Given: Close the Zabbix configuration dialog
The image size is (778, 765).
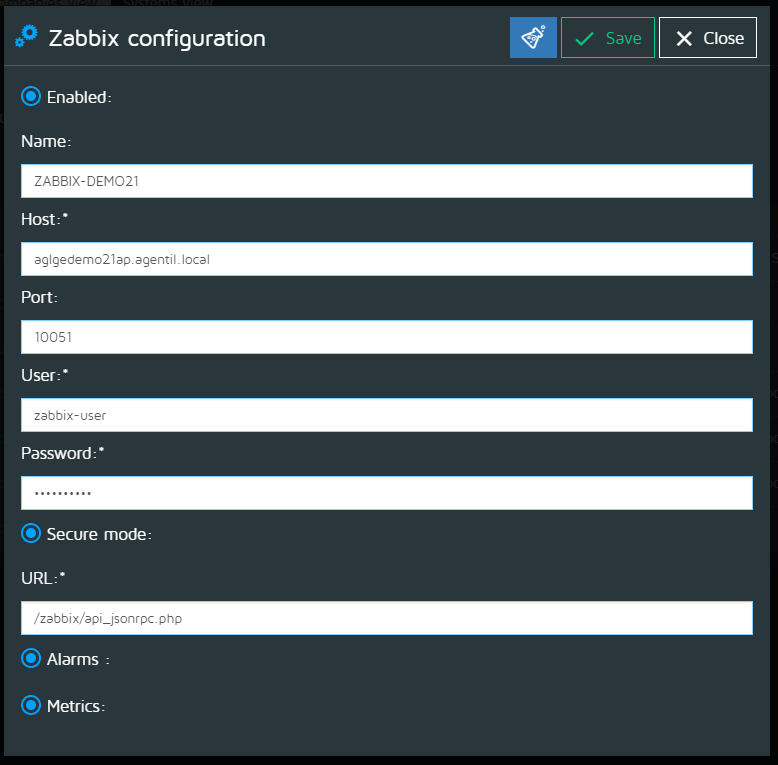Looking at the screenshot, I should (x=708, y=38).
